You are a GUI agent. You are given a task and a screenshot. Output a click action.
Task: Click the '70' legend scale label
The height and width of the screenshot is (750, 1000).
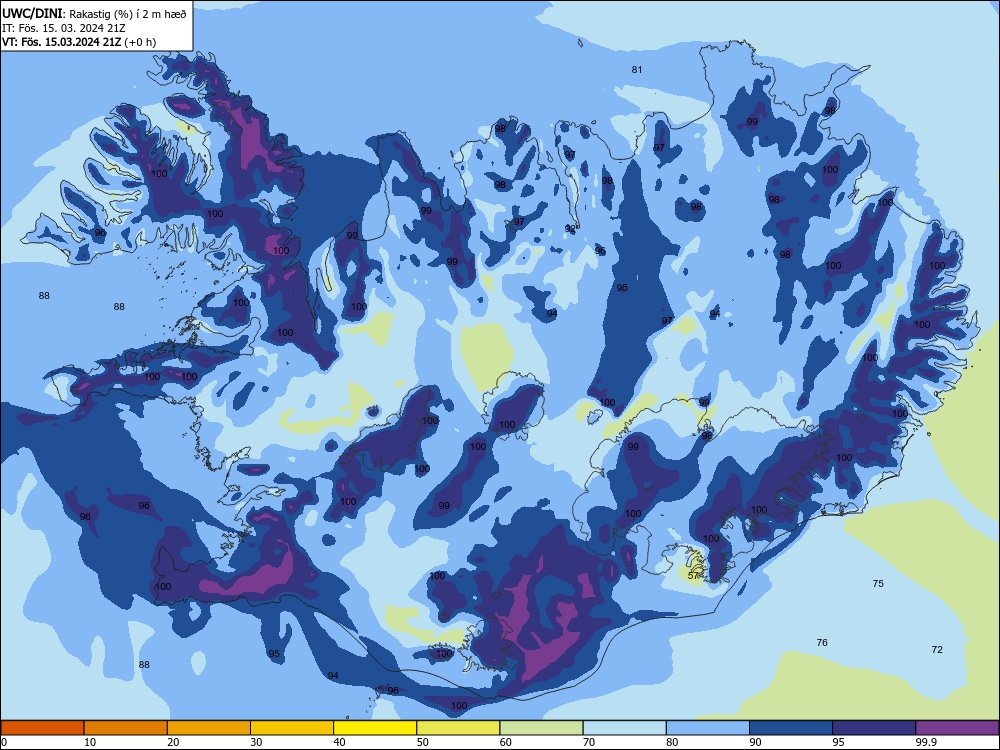tap(589, 742)
